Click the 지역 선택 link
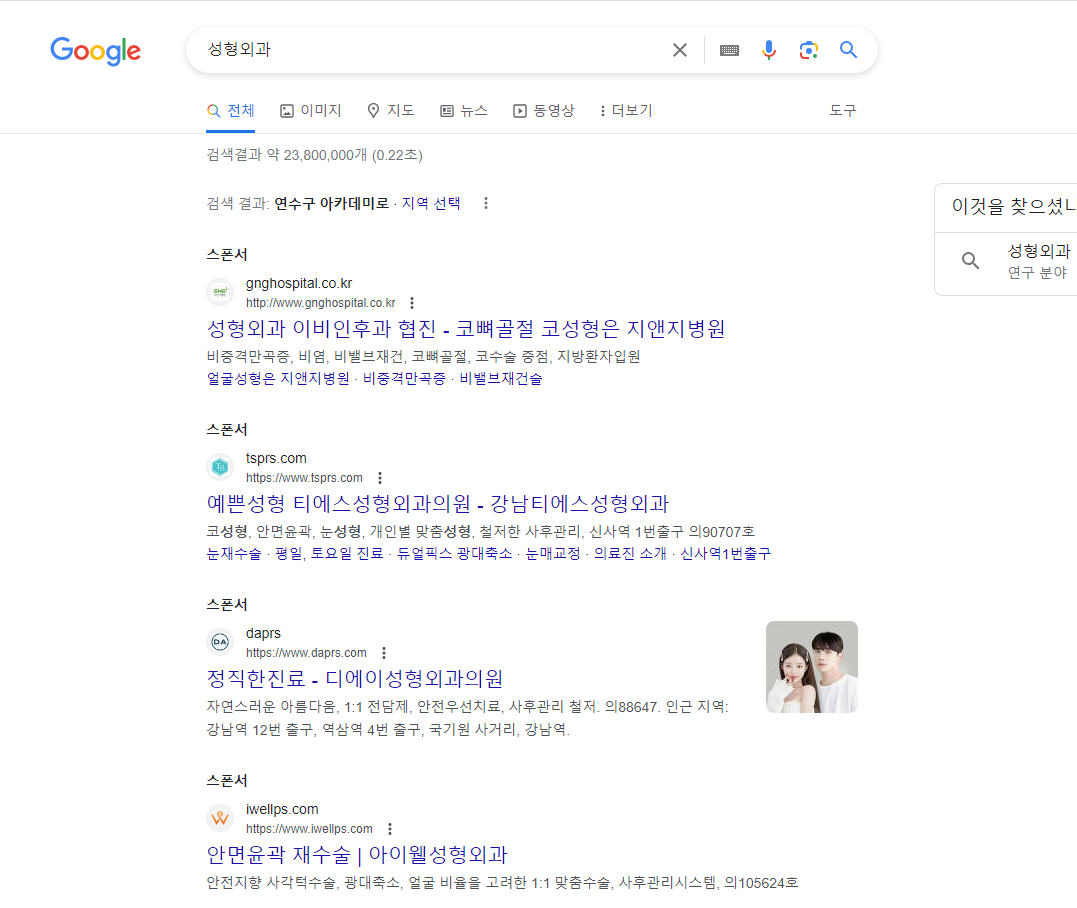The width and height of the screenshot is (1077, 908). click(431, 203)
